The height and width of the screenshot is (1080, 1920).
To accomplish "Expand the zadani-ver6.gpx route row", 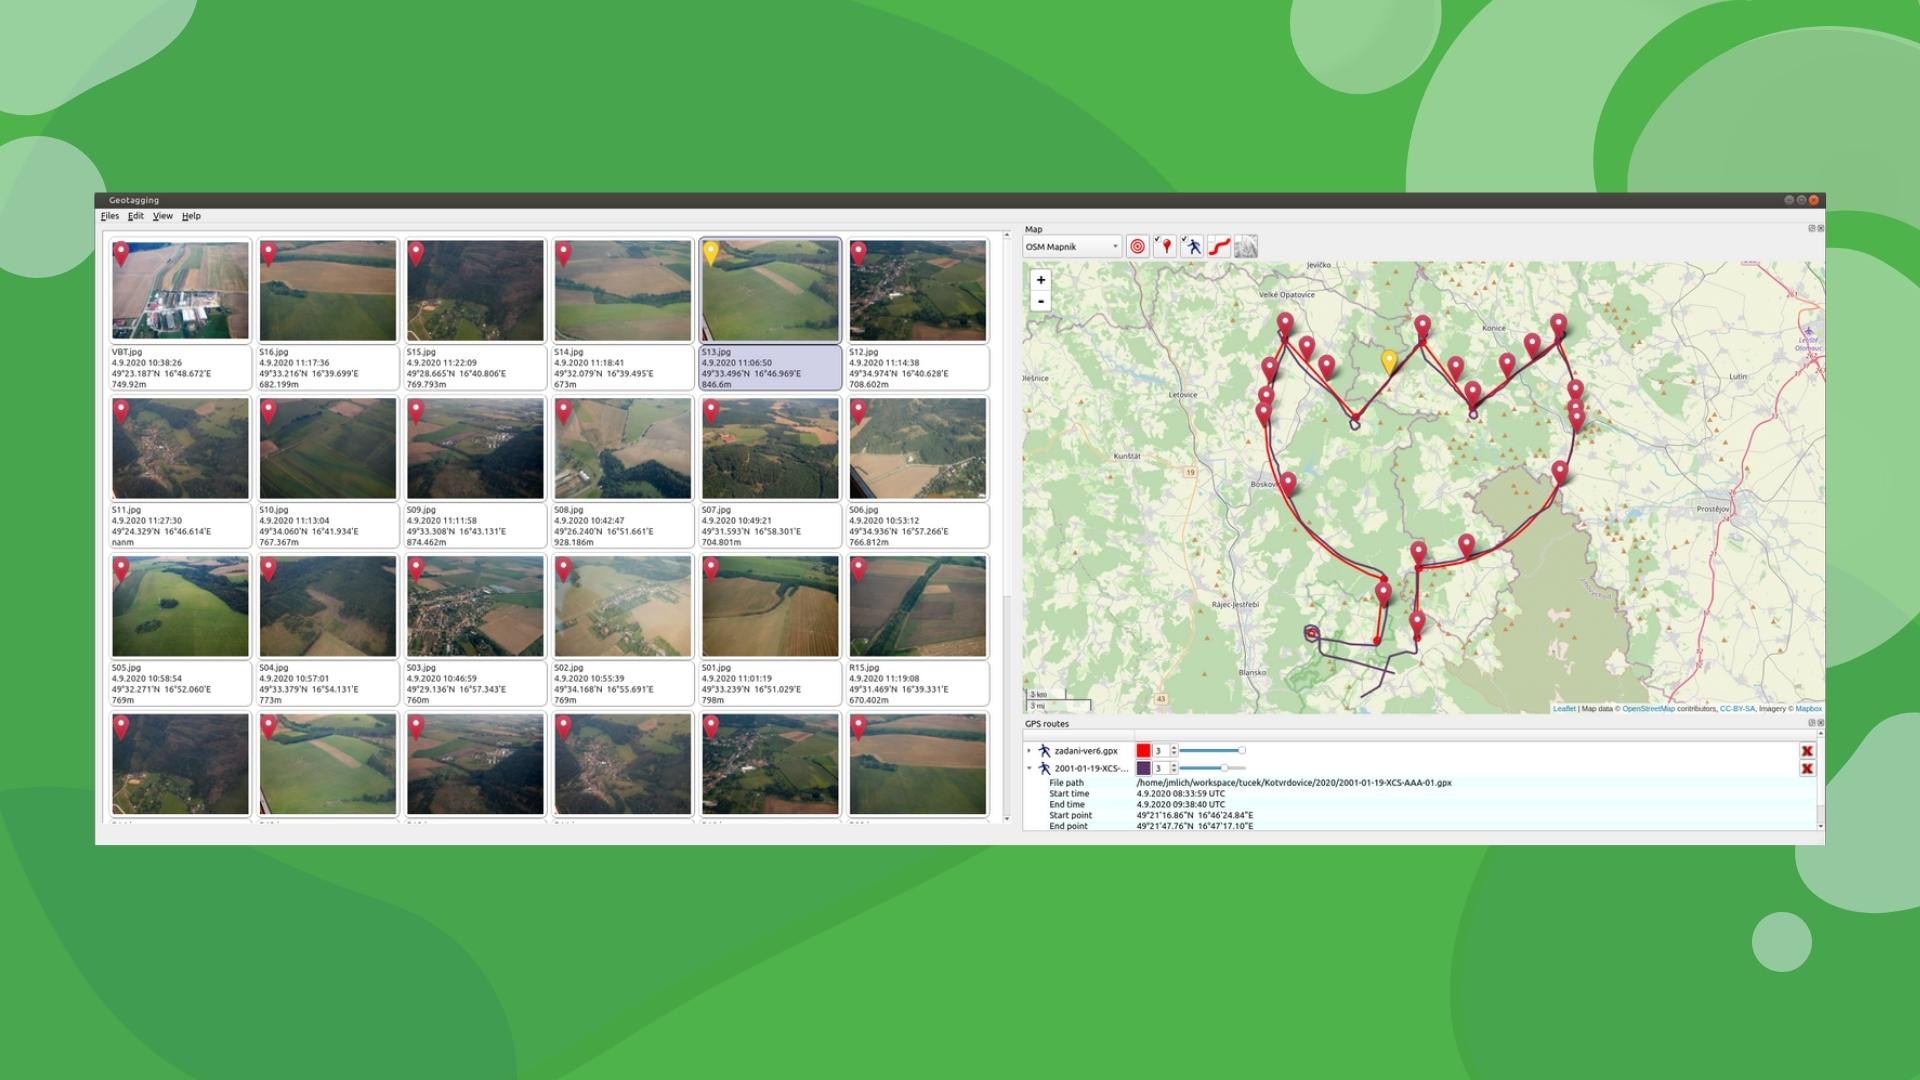I will (1029, 751).
